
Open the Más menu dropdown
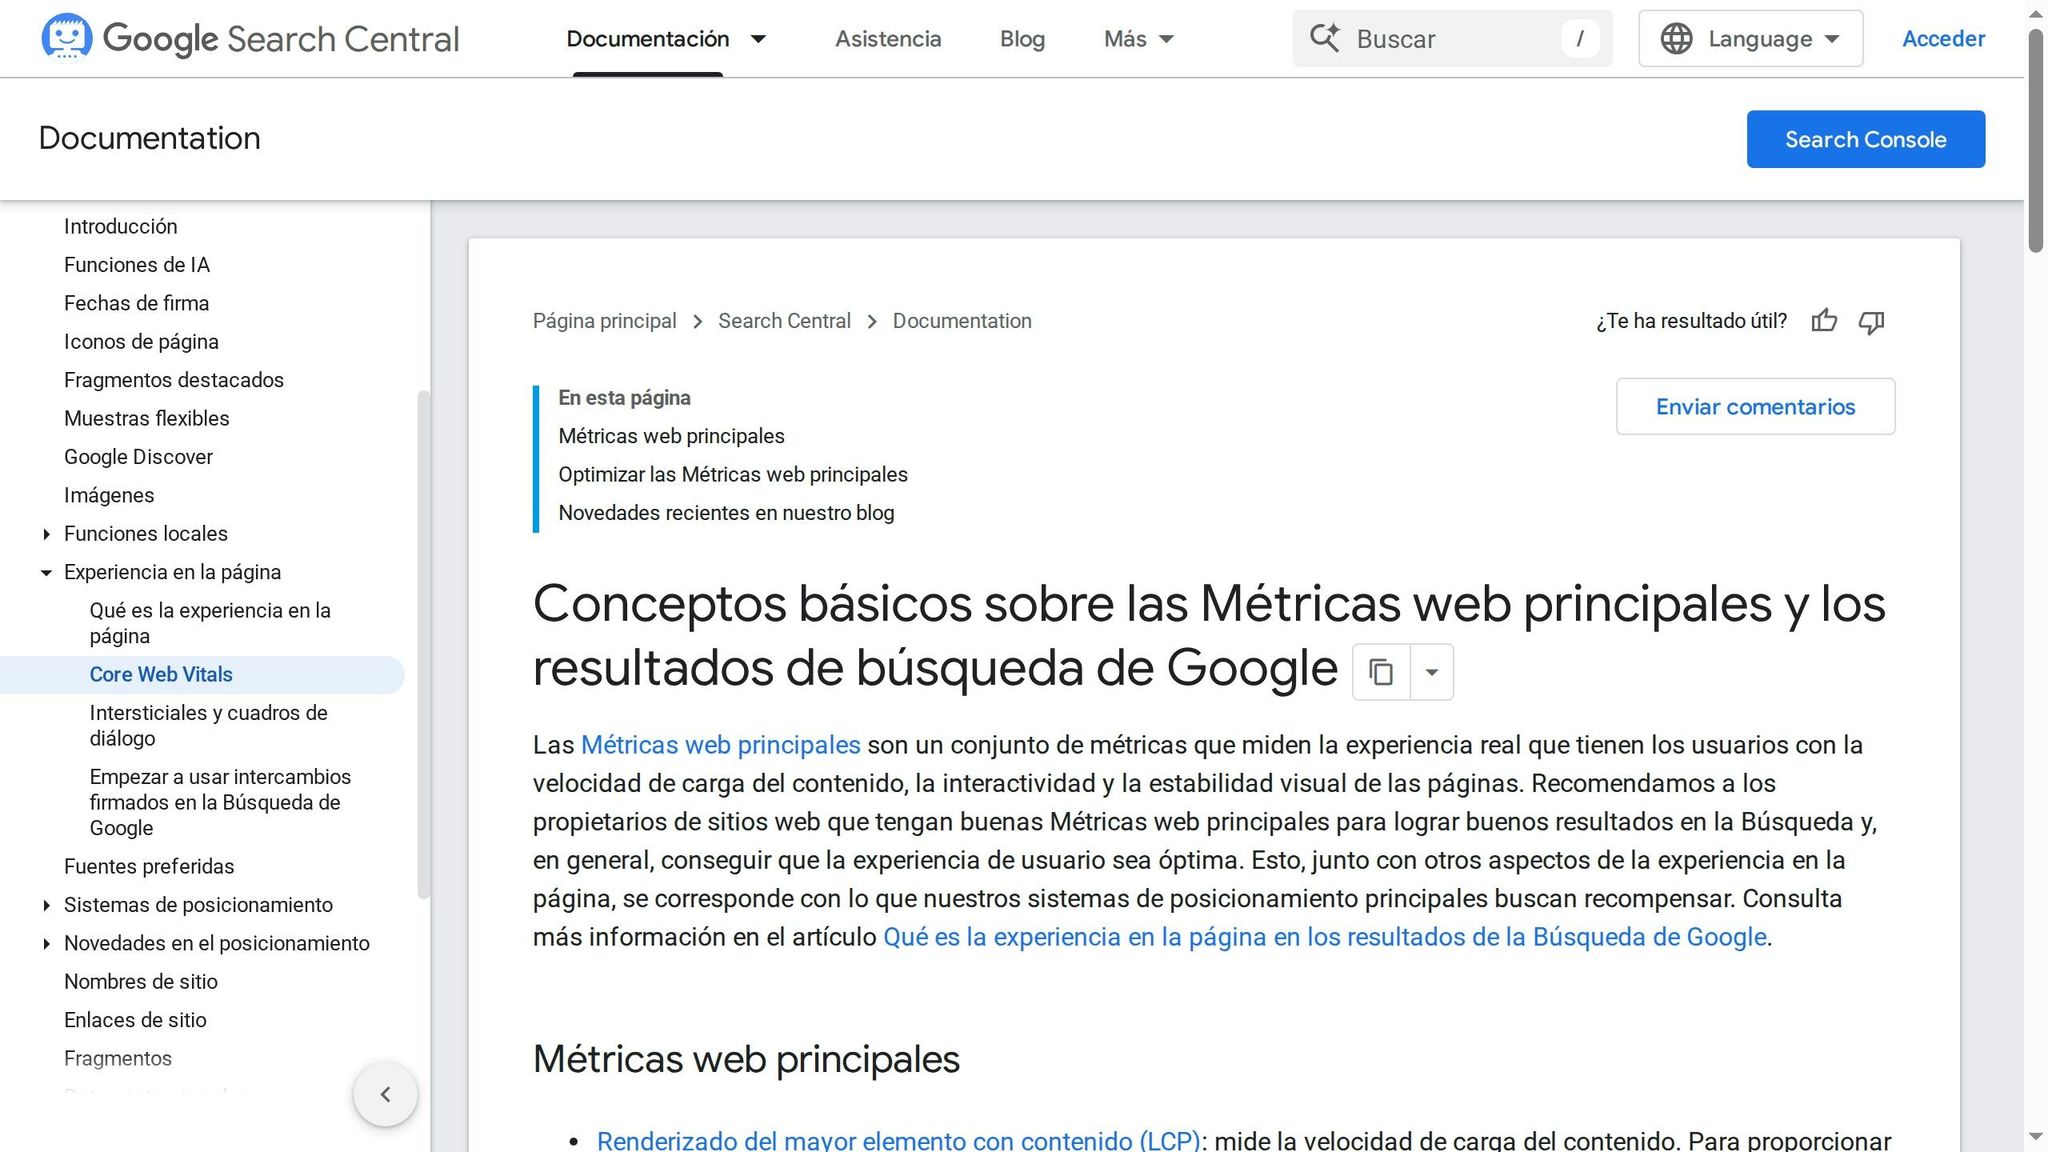click(x=1138, y=39)
